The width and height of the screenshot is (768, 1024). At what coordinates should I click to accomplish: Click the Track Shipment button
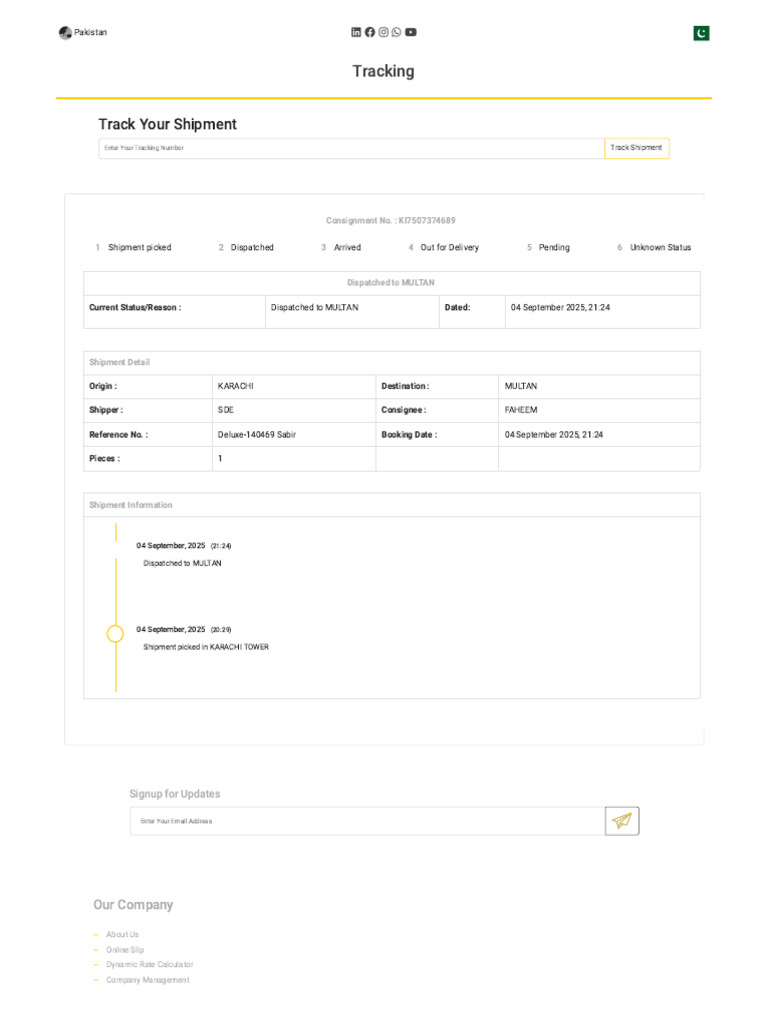[637, 148]
